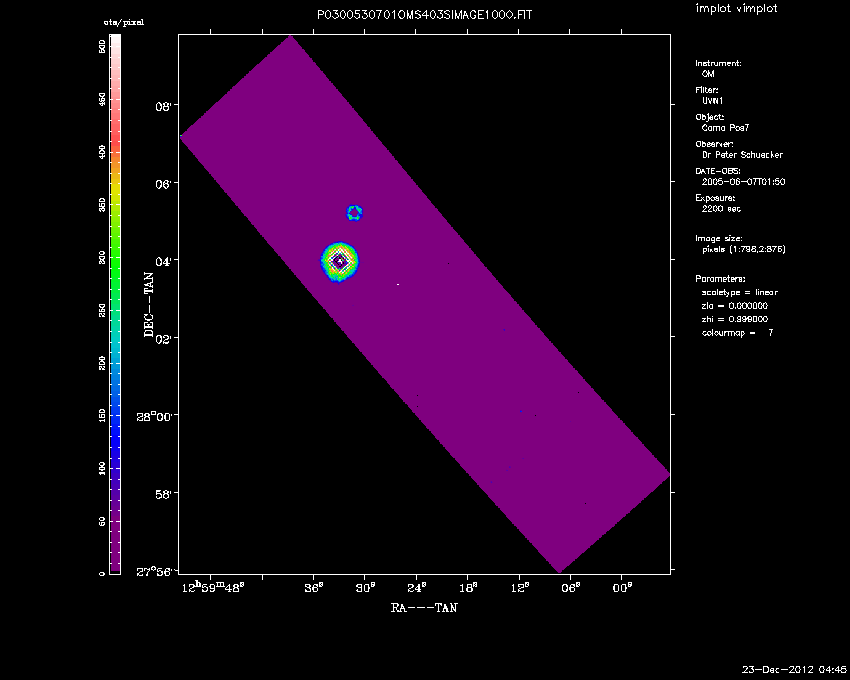Click the small ring-shaped source above the bright star

coord(354,213)
